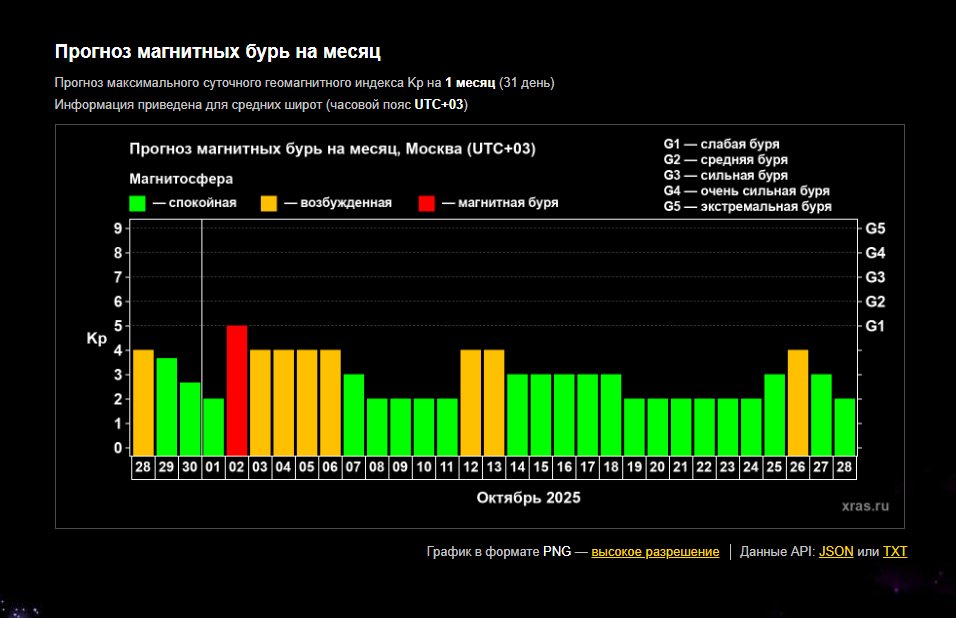
Task: Open the JSON API data link
Action: [836, 552]
